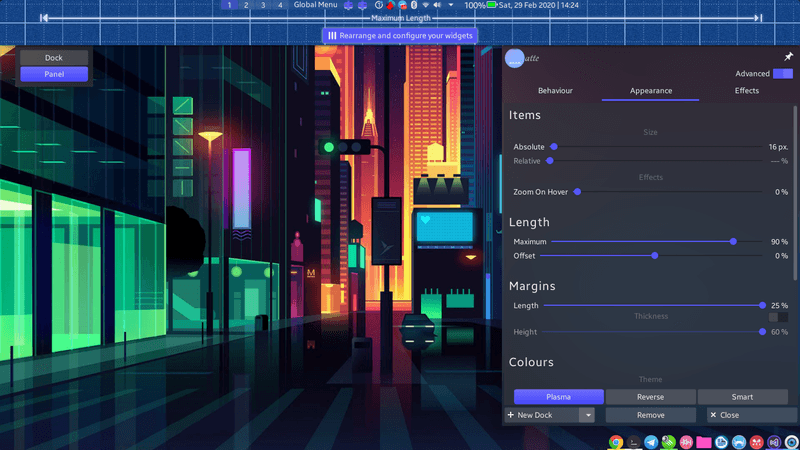The image size is (800, 450).
Task: Open the pink folder file manager
Action: [x=703, y=442]
